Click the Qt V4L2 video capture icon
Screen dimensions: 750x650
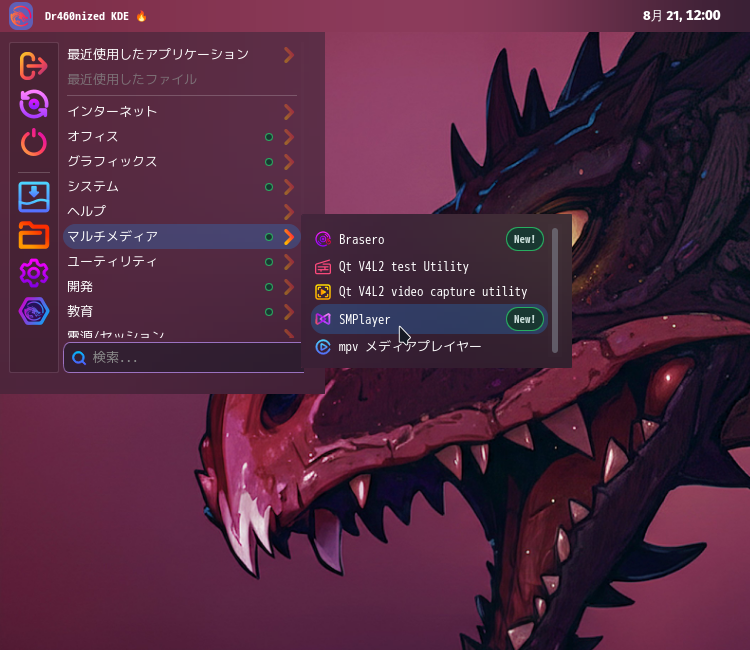(323, 292)
